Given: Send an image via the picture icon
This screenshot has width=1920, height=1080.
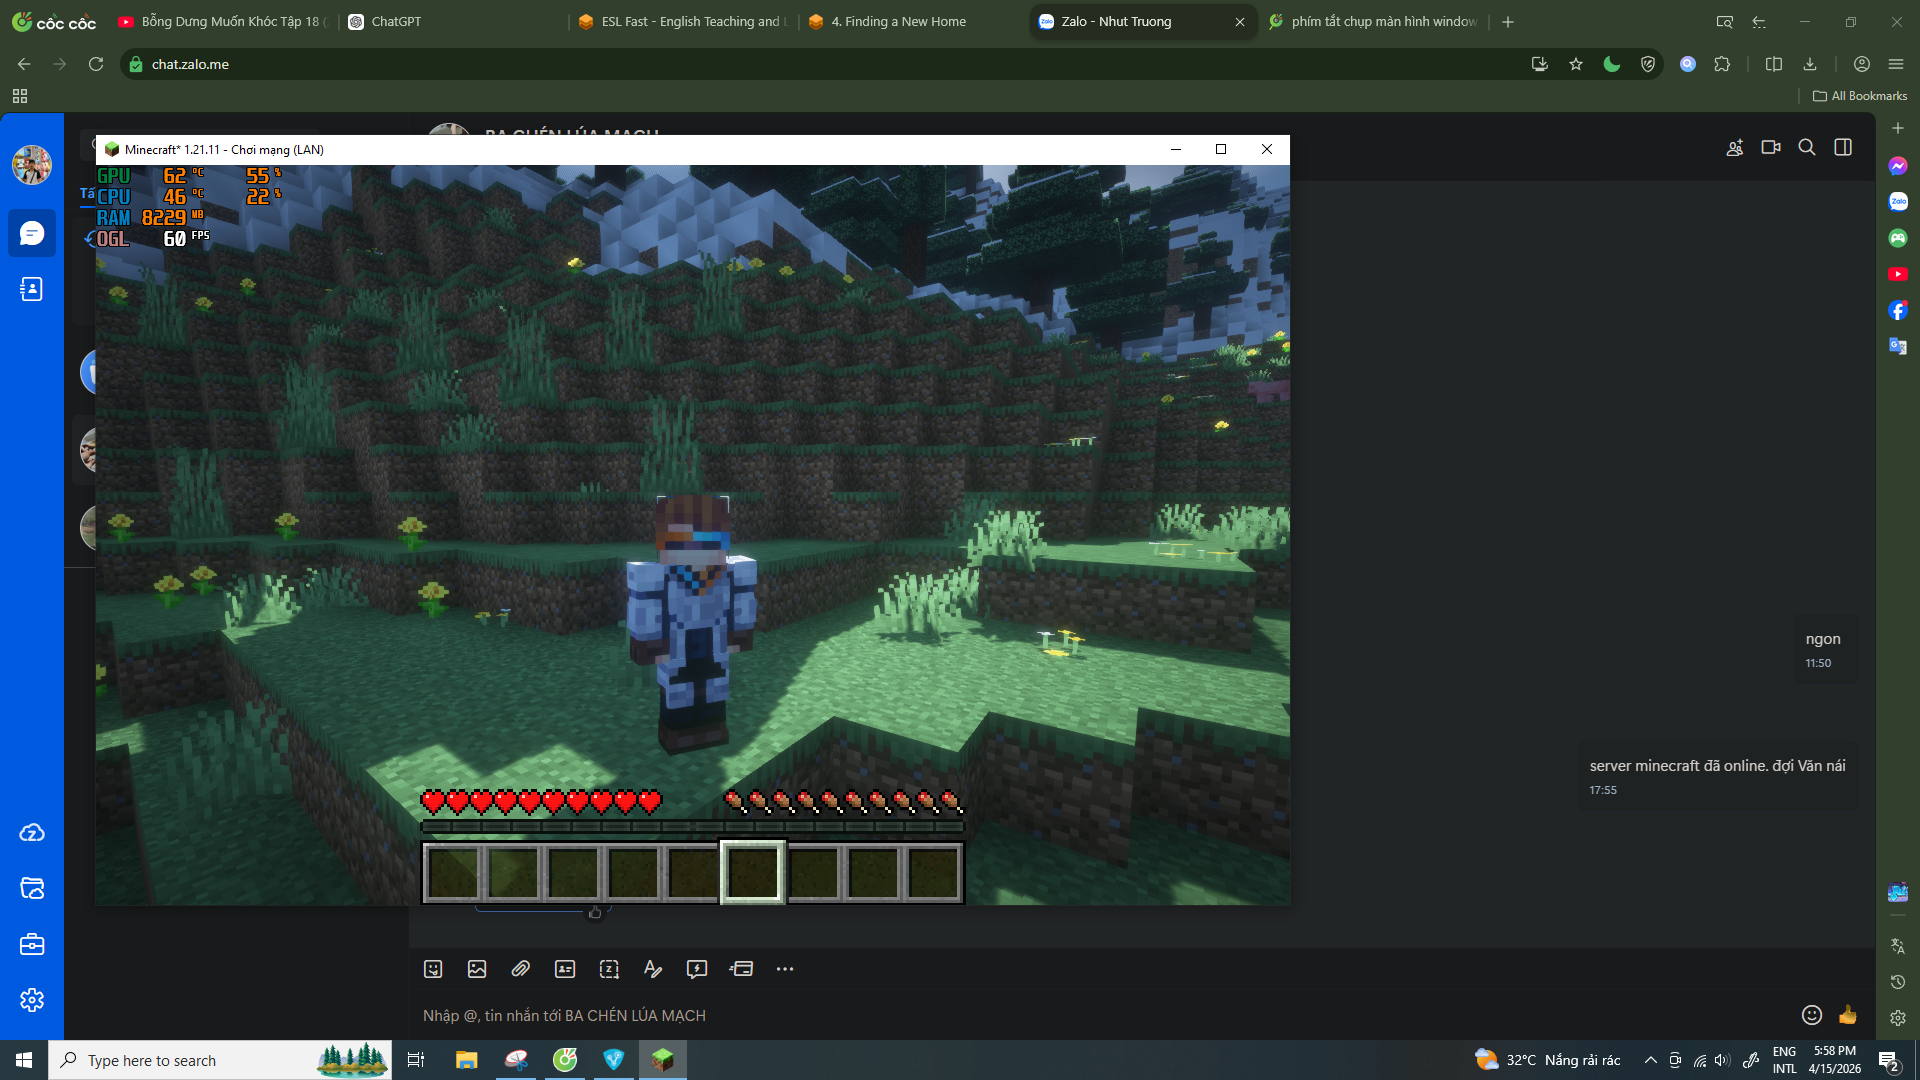Looking at the screenshot, I should (477, 969).
